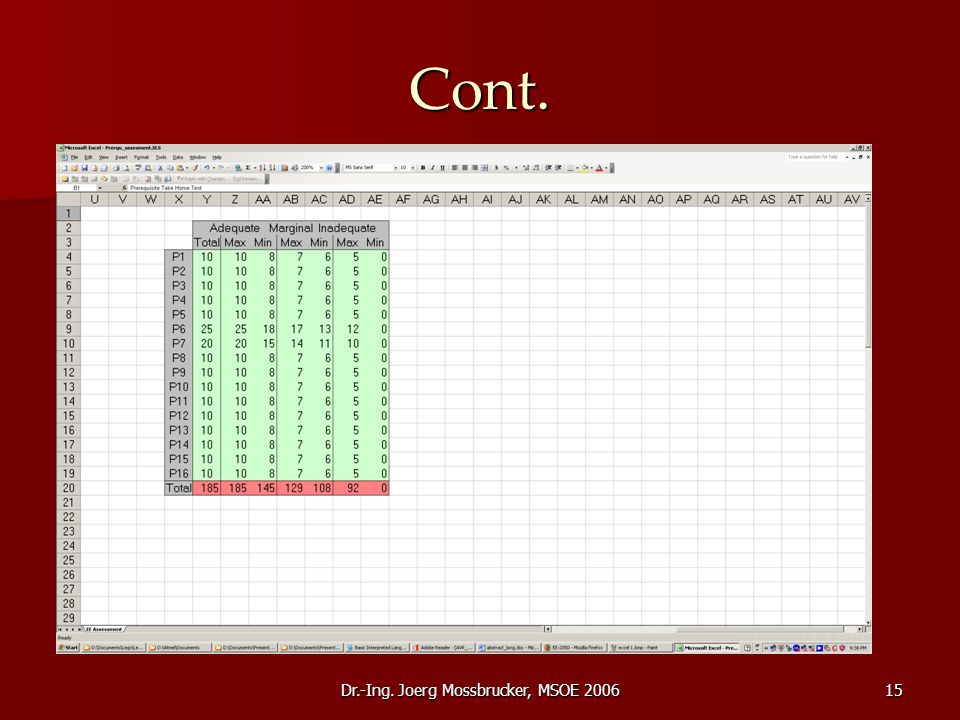Select row header 20
This screenshot has height=720, width=960.
[68, 488]
